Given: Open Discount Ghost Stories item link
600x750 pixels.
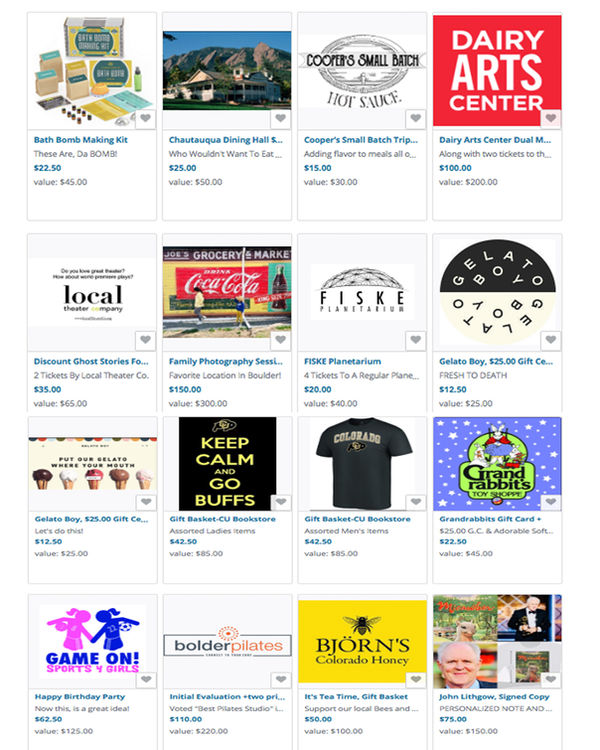Looking at the screenshot, I should pyautogui.click(x=91, y=362).
